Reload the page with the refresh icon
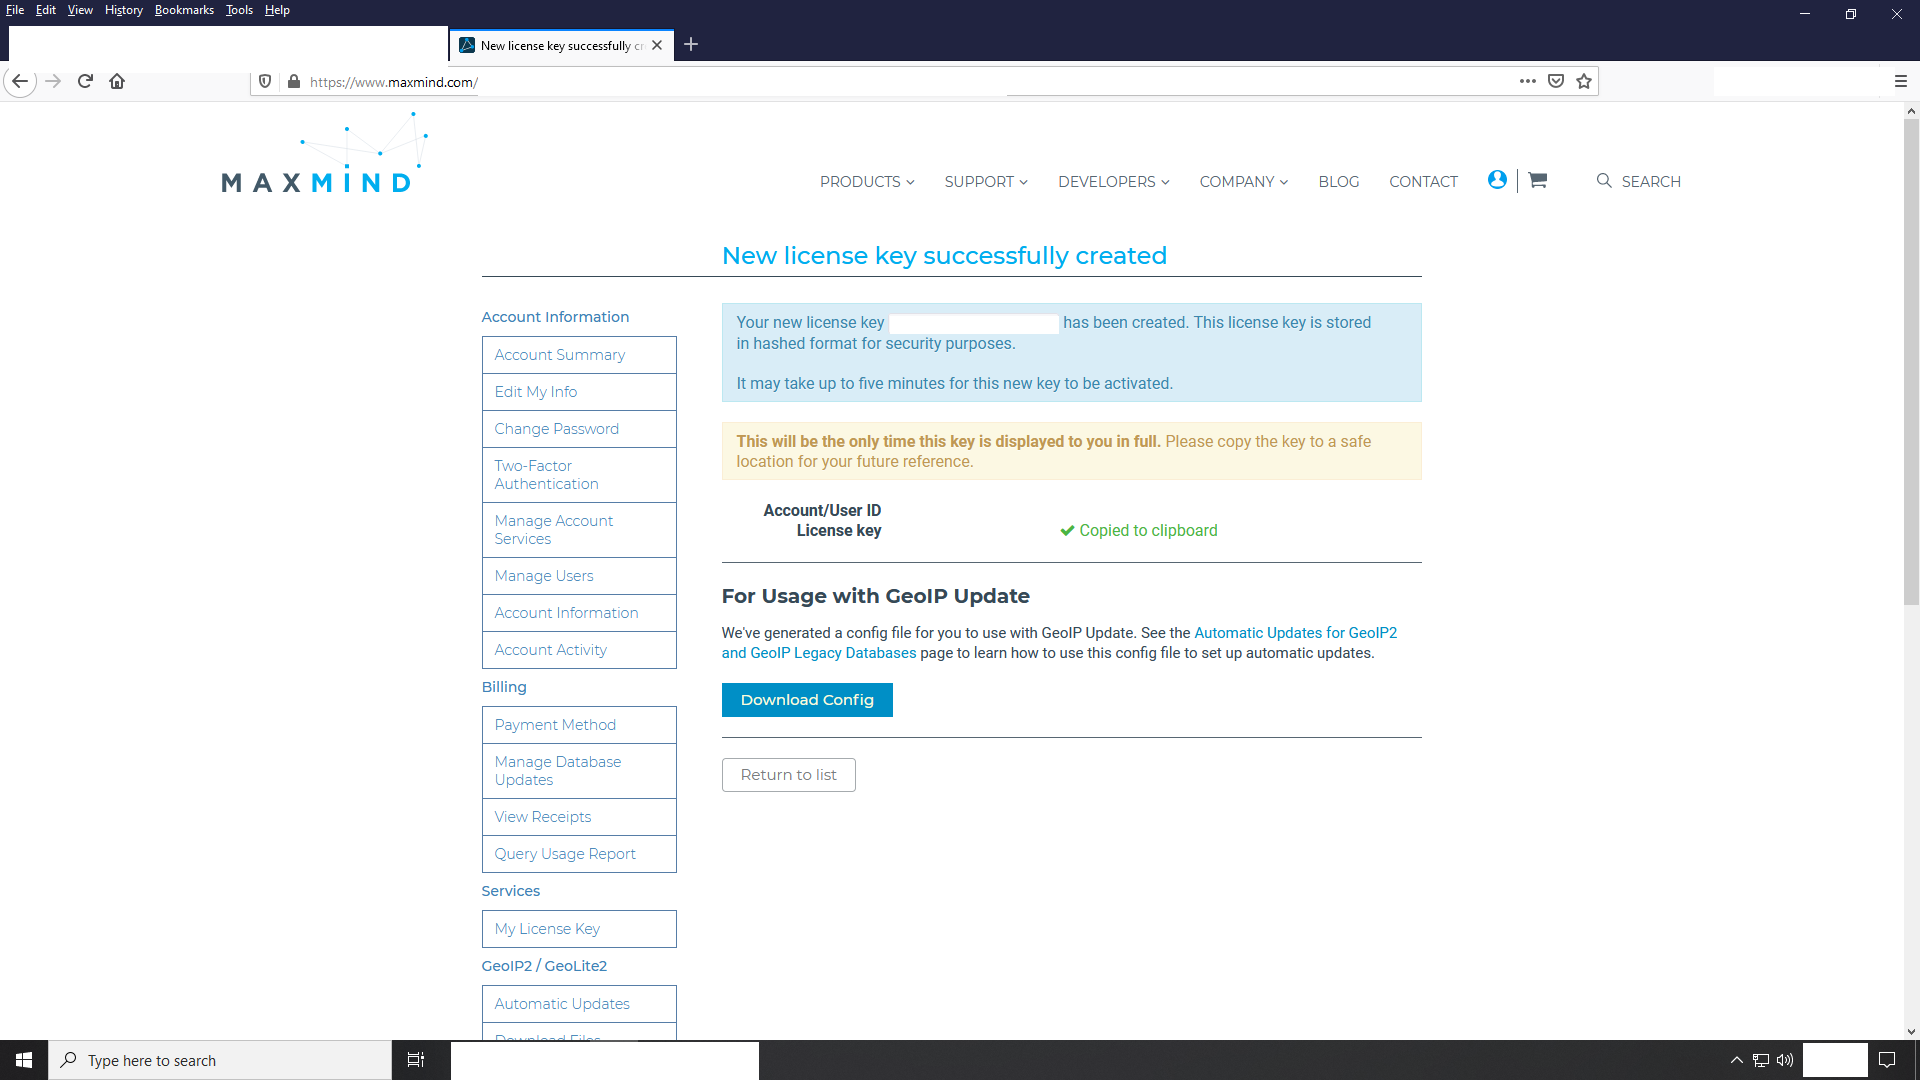 click(85, 81)
